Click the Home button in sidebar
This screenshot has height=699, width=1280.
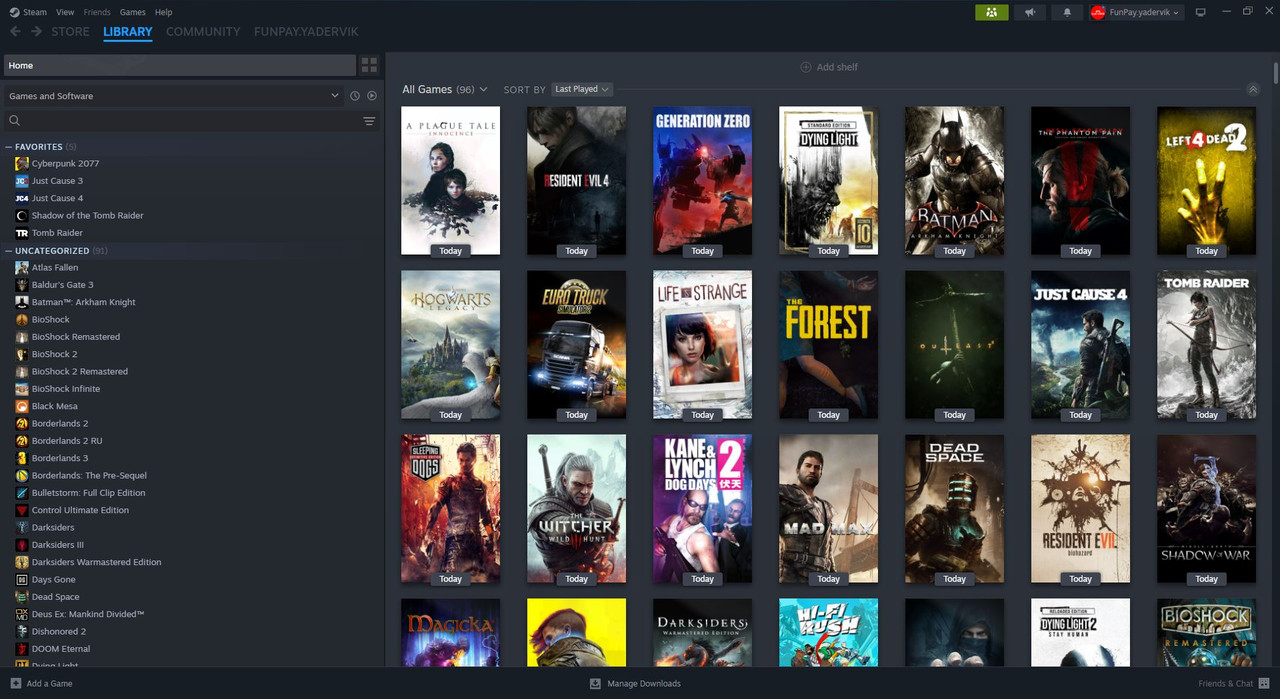pos(180,65)
